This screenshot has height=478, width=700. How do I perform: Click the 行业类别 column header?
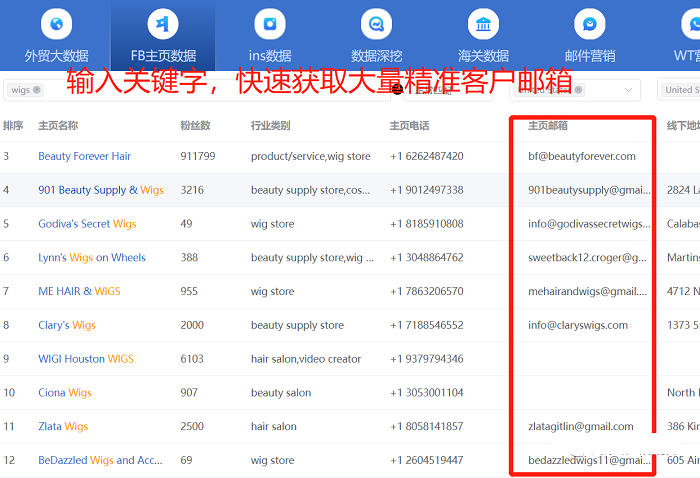coord(270,125)
